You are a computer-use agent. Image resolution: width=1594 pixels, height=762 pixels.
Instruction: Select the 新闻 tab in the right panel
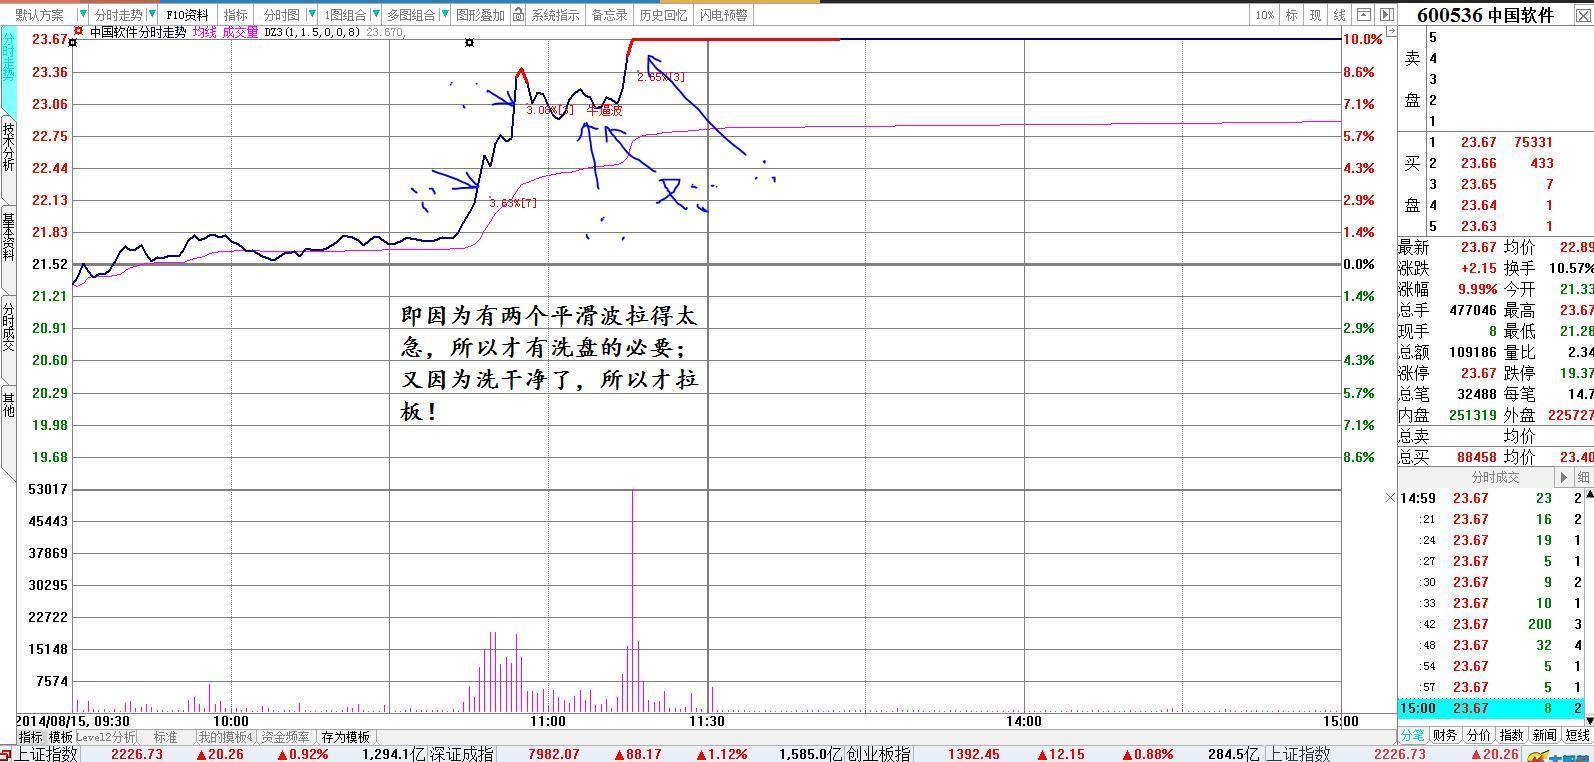click(1543, 735)
